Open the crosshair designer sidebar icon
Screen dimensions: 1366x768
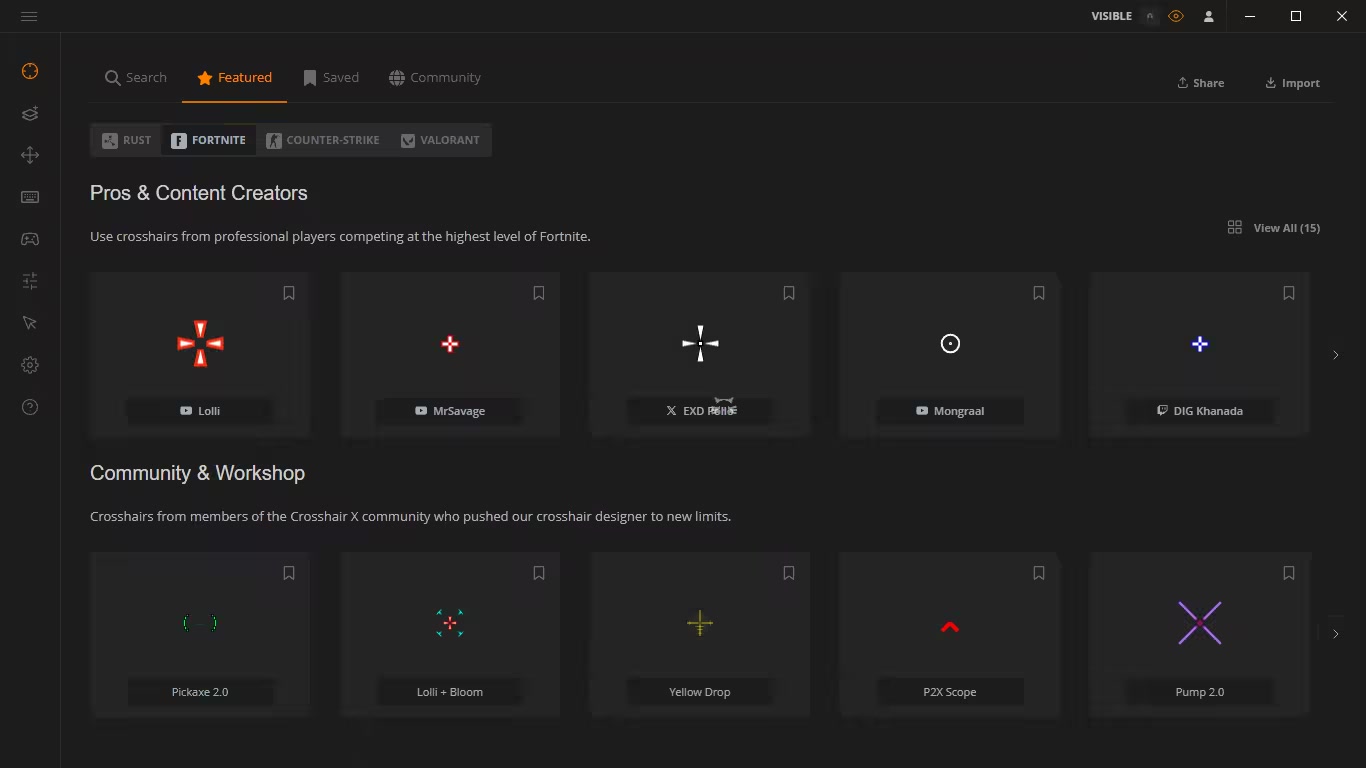(x=30, y=71)
